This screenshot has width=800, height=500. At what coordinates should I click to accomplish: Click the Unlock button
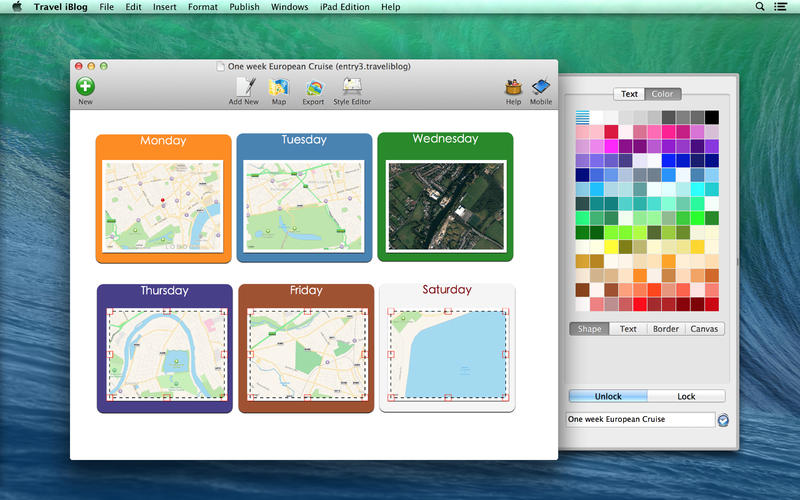click(608, 396)
